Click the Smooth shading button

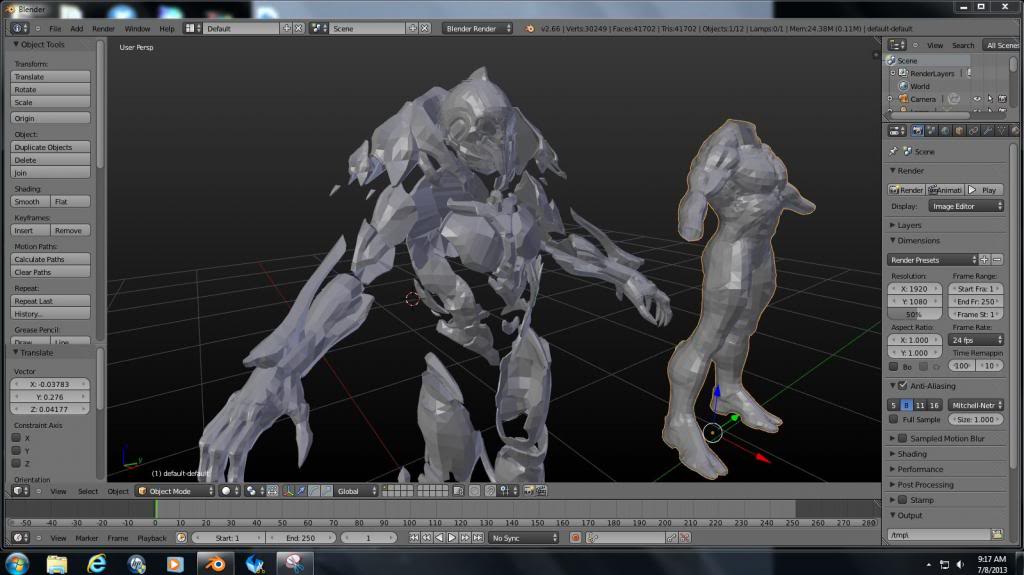tap(30, 201)
